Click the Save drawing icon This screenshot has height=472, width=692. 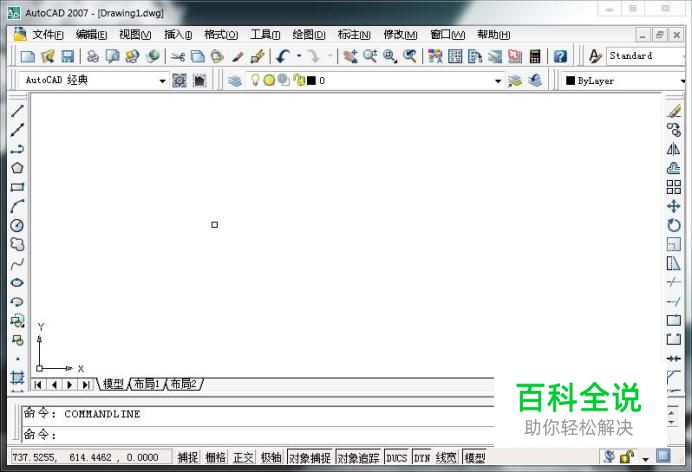click(x=68, y=56)
